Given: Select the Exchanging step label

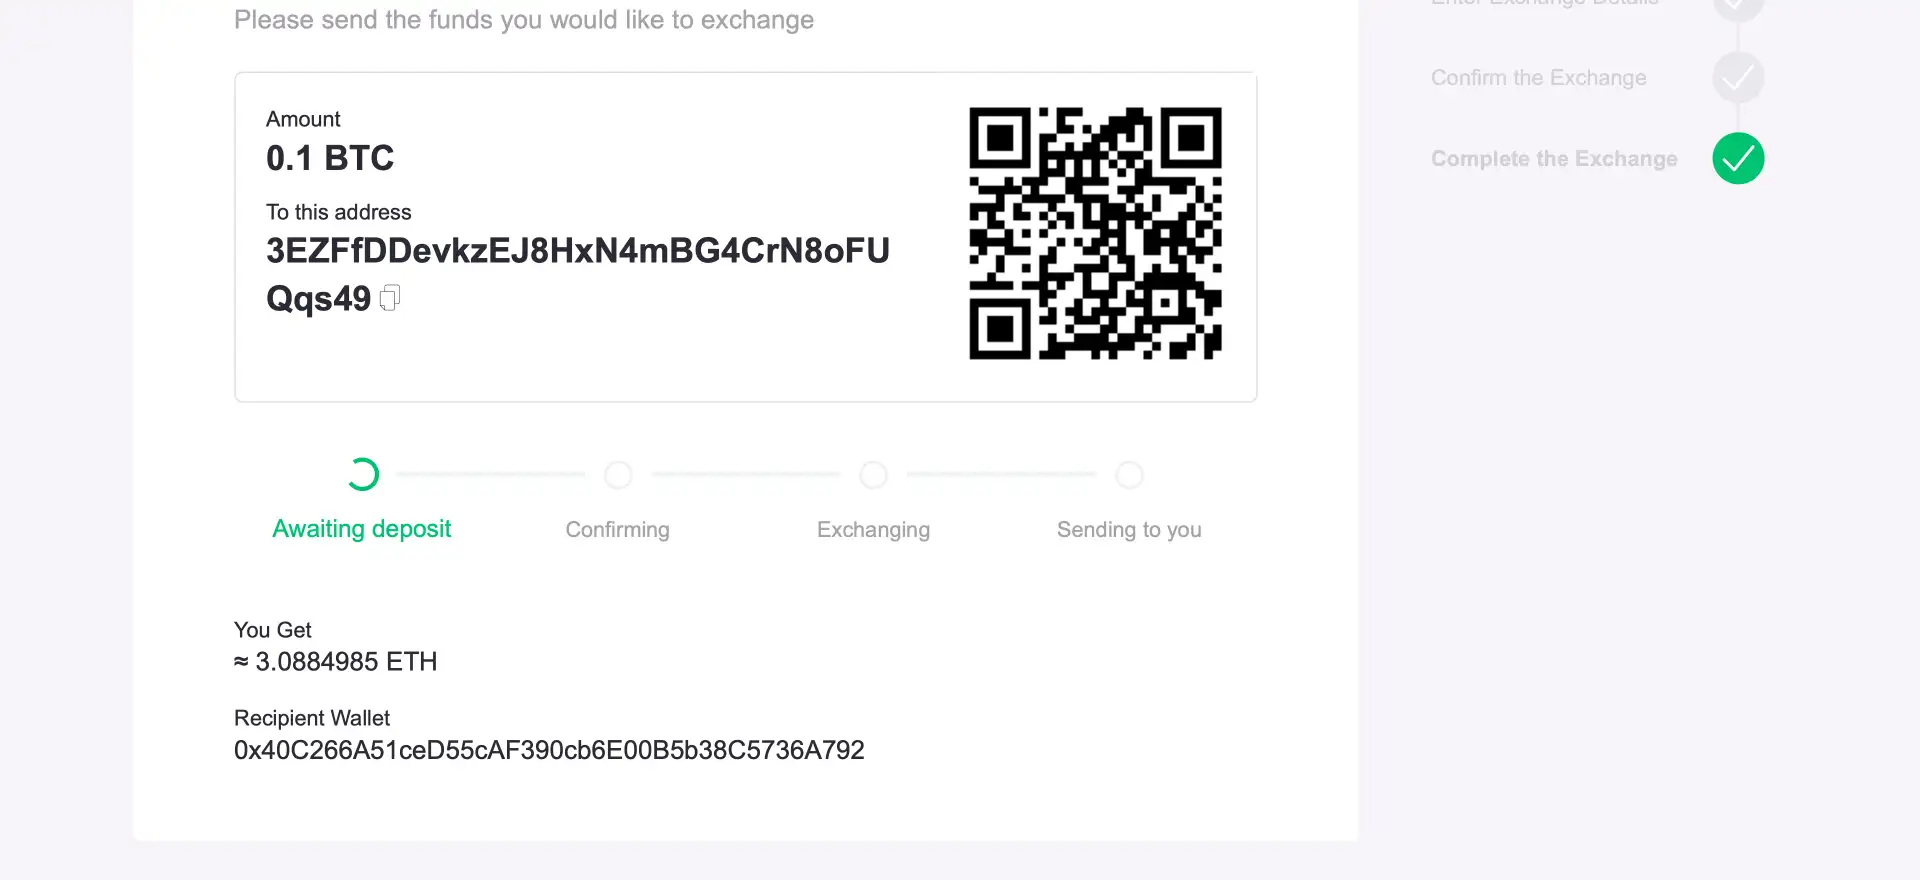Looking at the screenshot, I should tap(873, 529).
